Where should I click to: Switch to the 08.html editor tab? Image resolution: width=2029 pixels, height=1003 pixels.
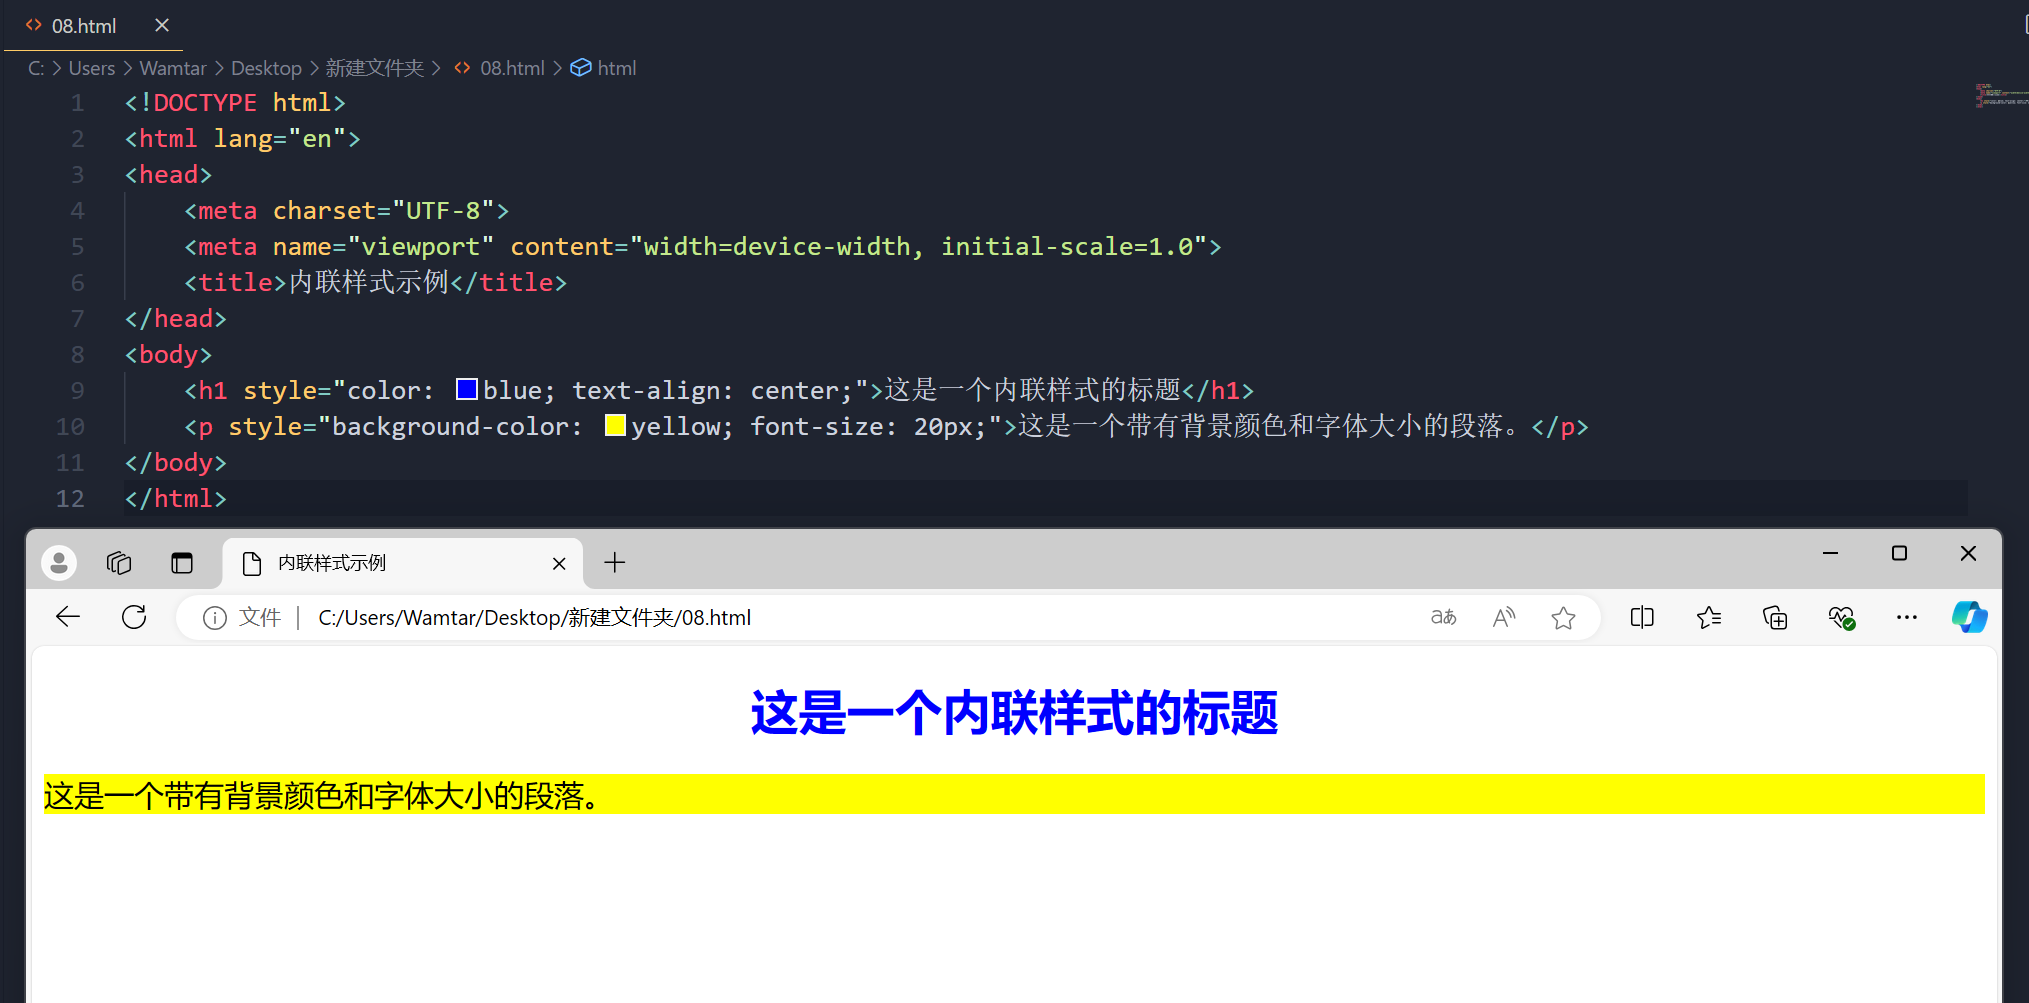(84, 25)
